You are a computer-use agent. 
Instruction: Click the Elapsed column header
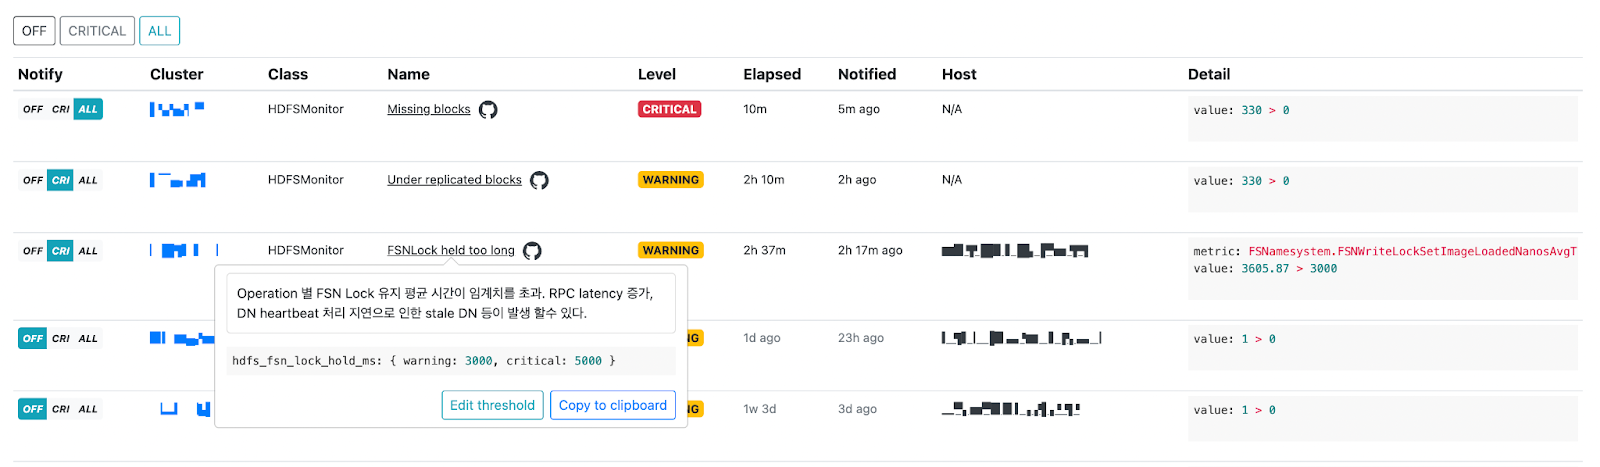coord(772,74)
